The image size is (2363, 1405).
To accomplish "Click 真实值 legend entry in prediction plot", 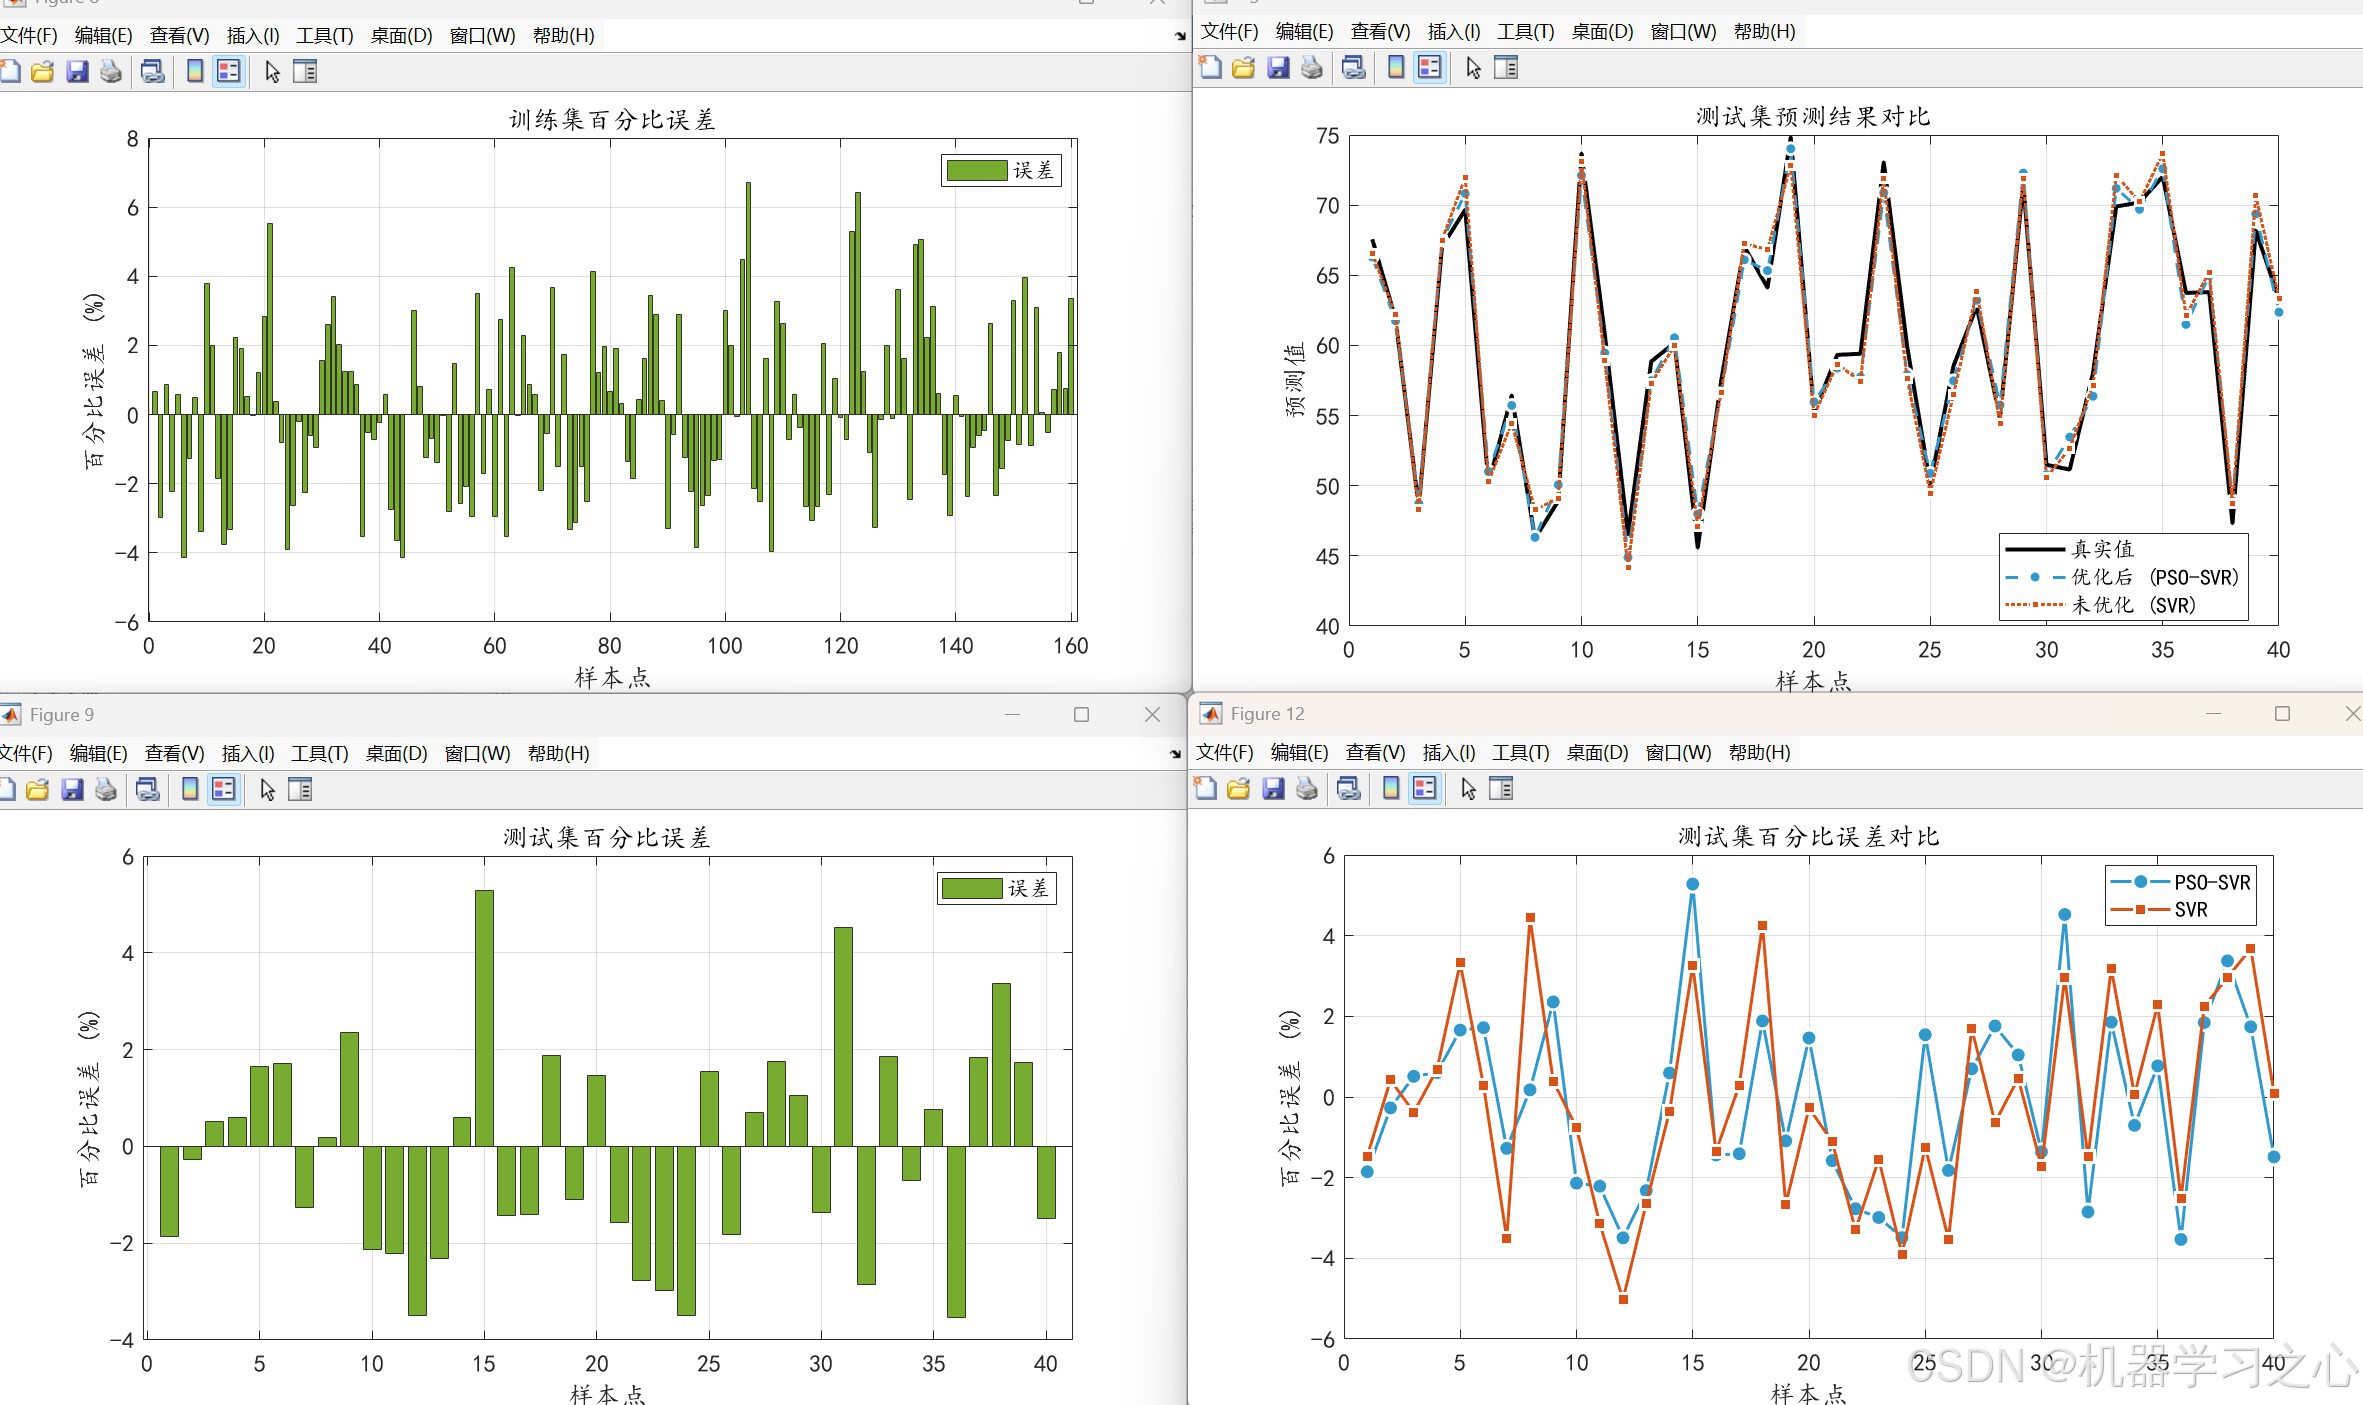I will [x=2102, y=549].
